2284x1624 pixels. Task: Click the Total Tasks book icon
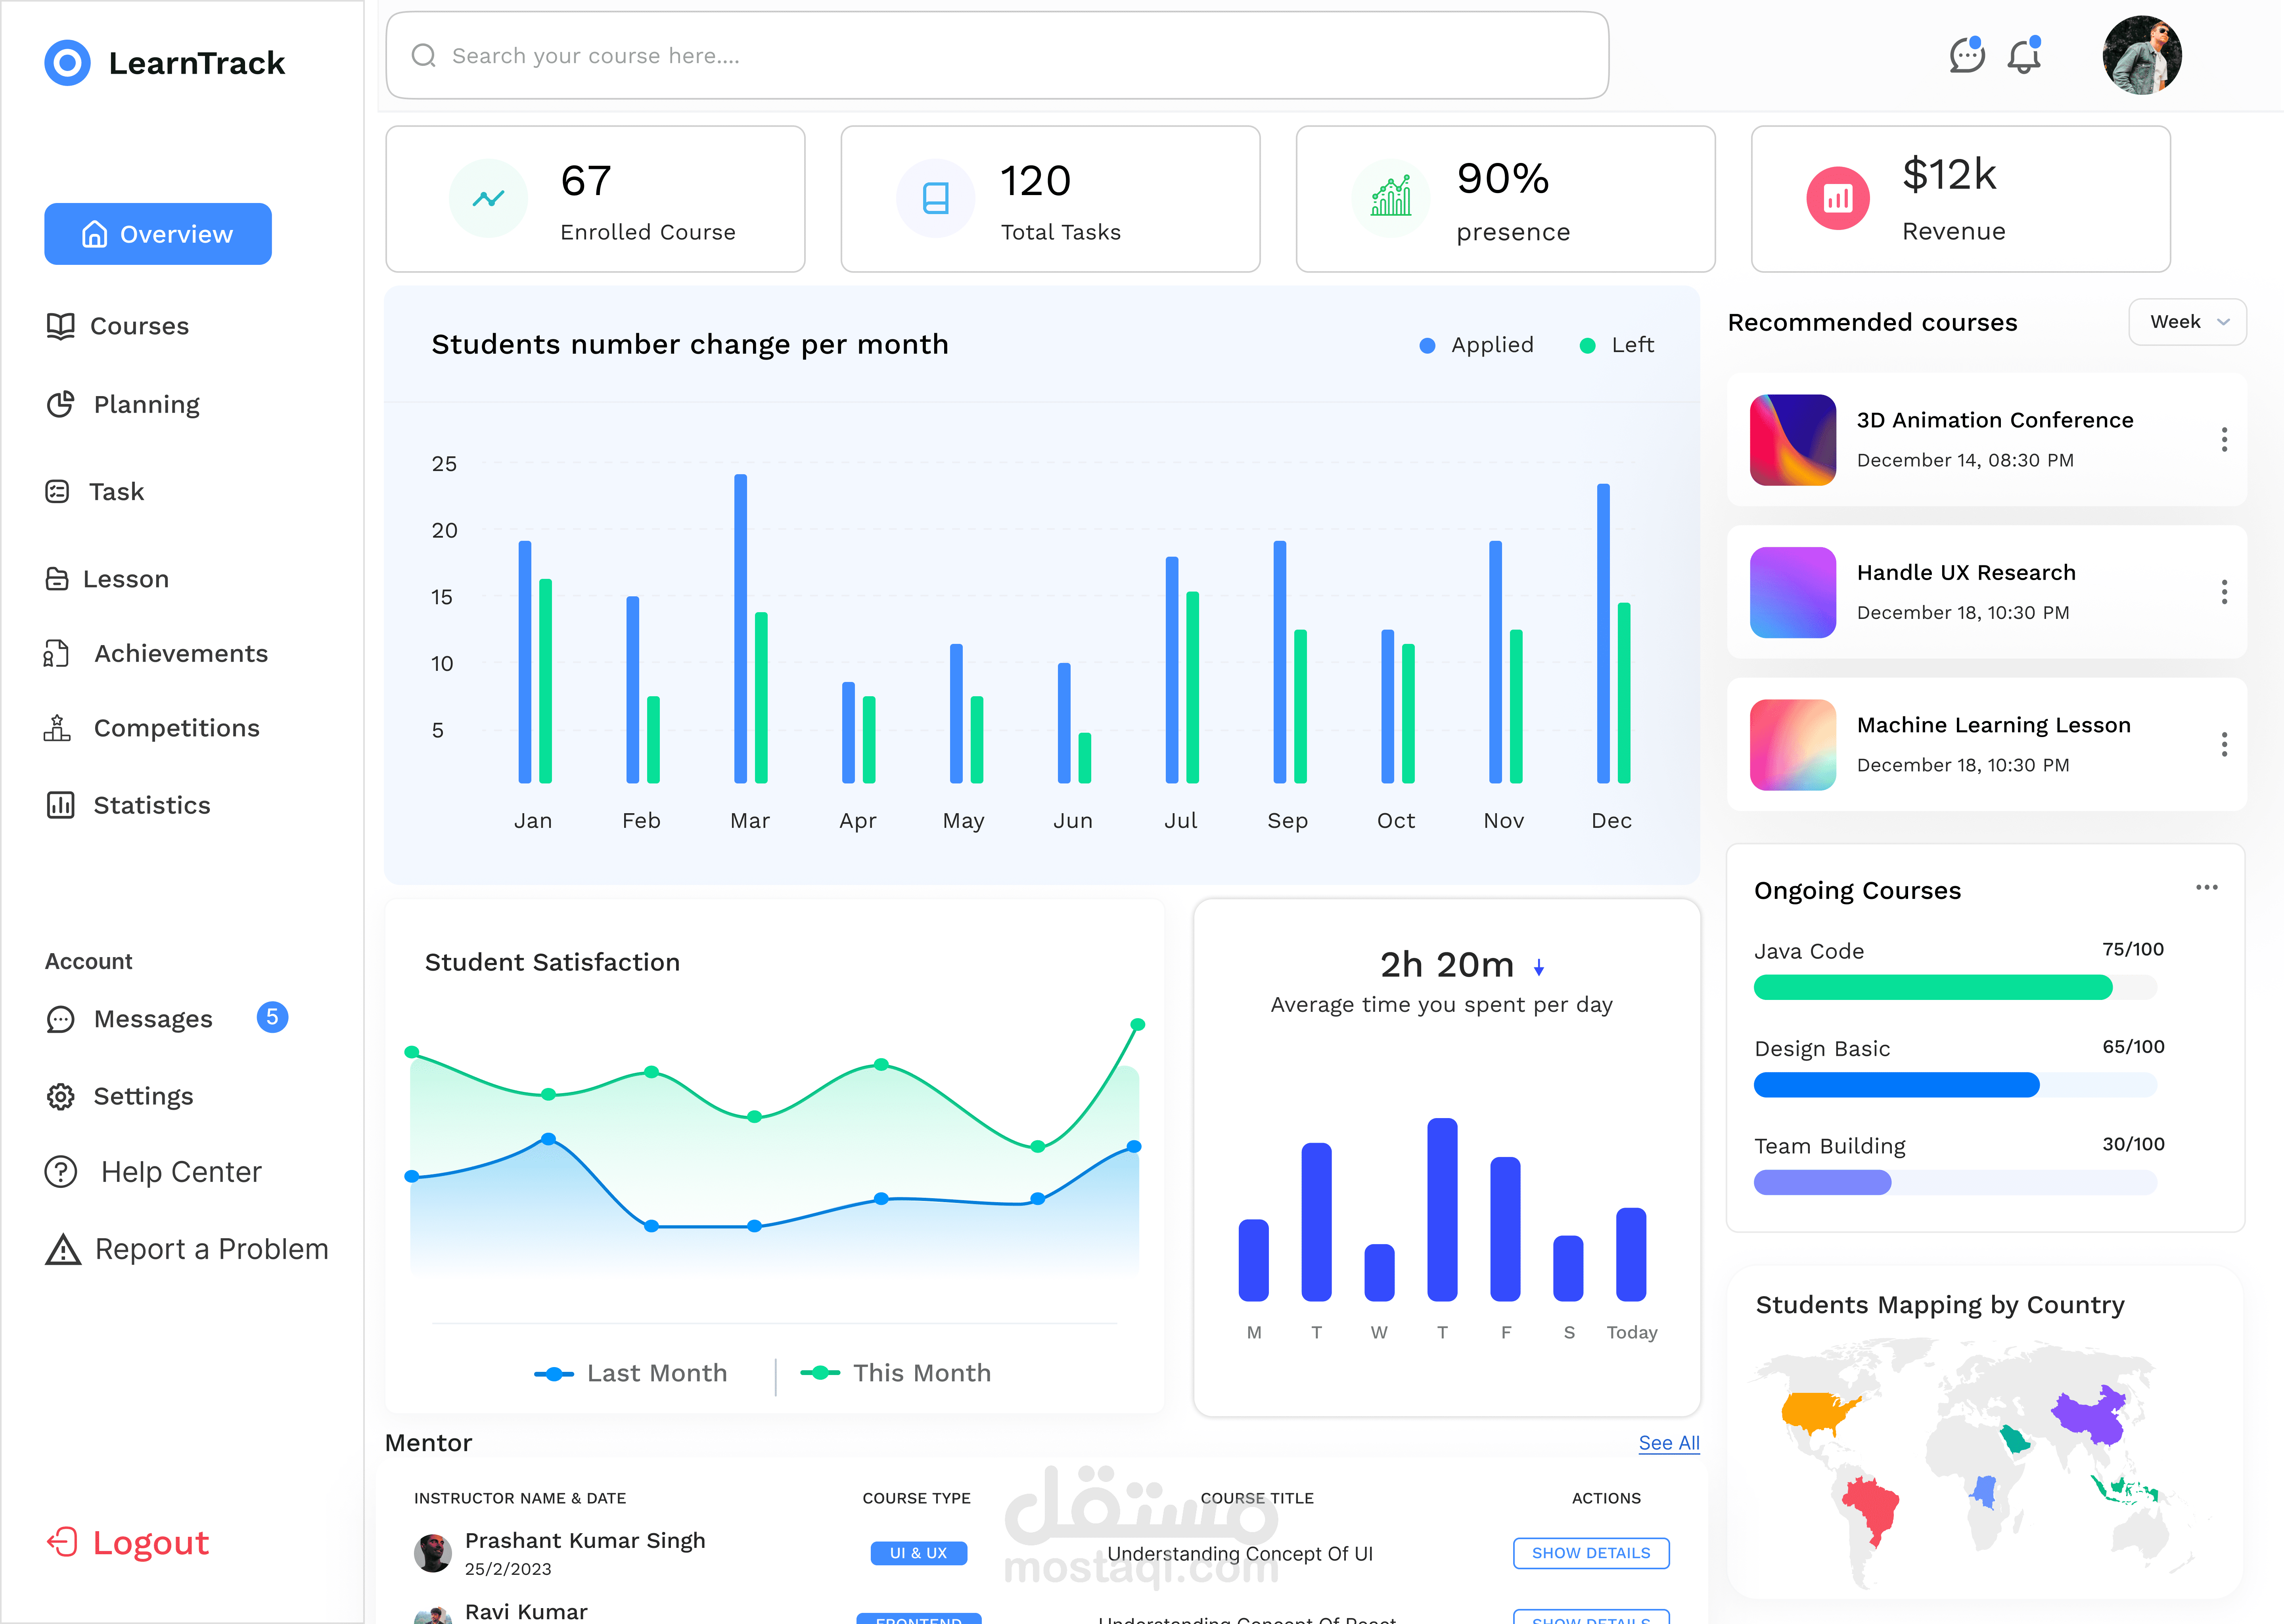click(935, 198)
